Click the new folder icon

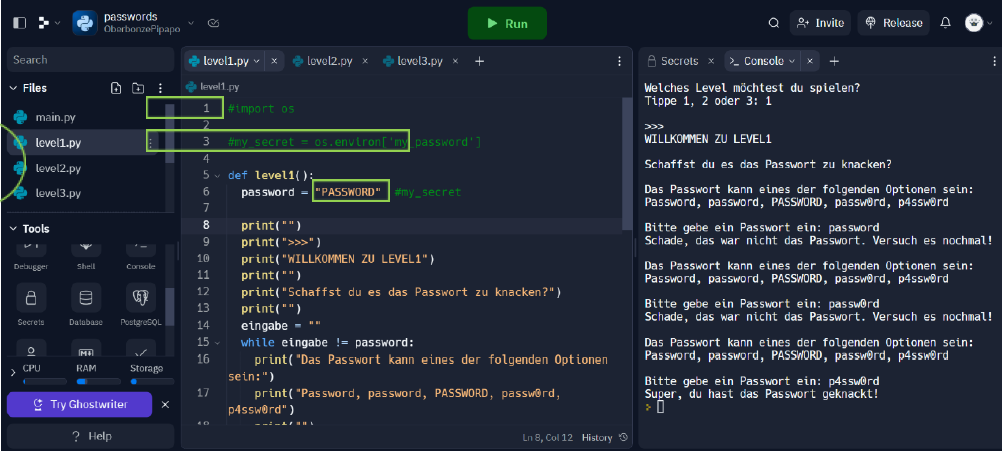point(138,88)
